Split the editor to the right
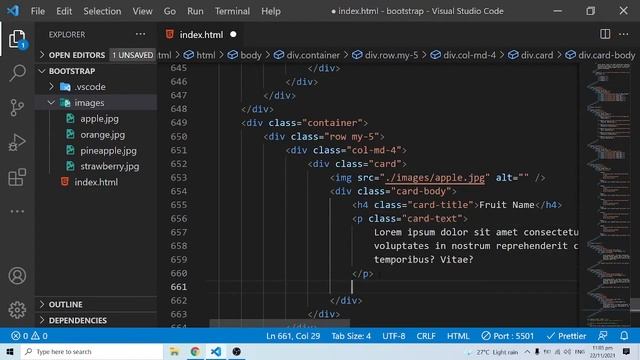 (605, 34)
